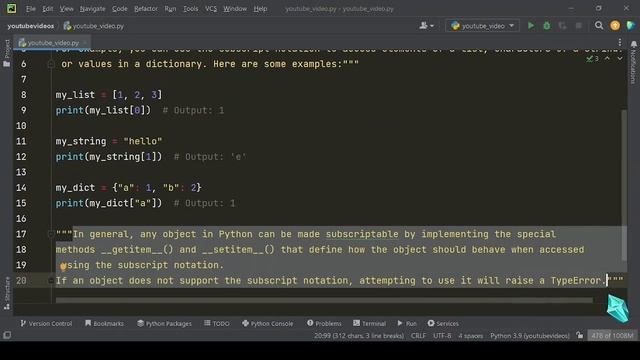Click the stop process square icon
The height and width of the screenshot is (360, 640).
578,26
